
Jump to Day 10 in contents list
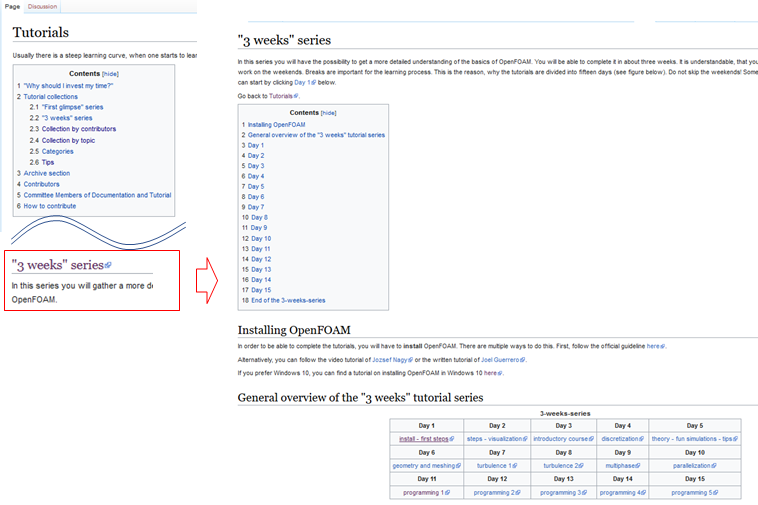point(261,239)
